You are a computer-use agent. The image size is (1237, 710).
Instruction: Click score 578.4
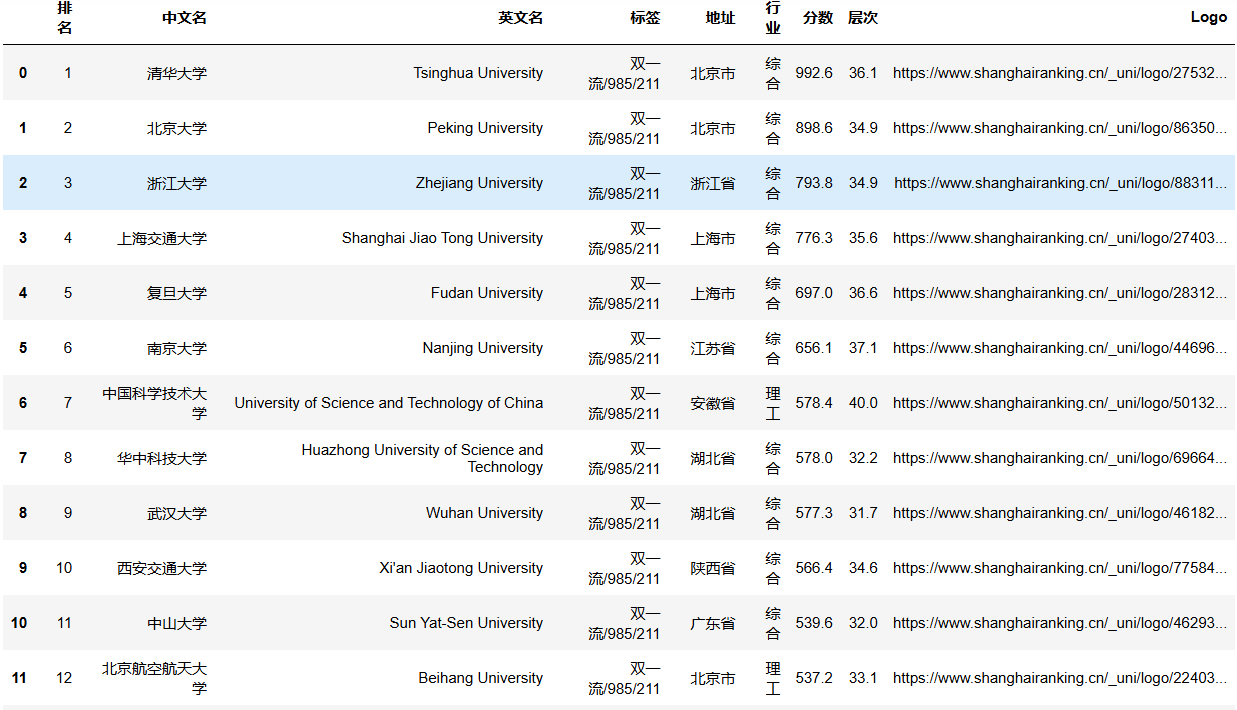[814, 403]
